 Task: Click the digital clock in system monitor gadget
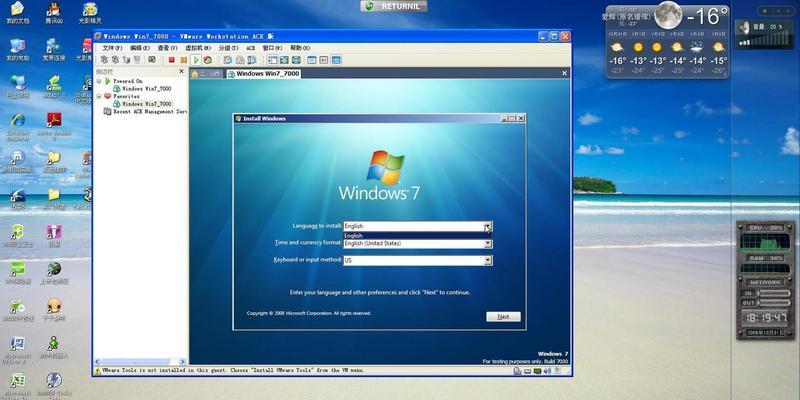(765, 319)
